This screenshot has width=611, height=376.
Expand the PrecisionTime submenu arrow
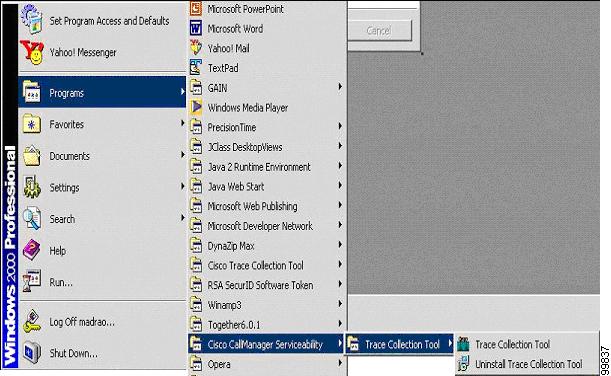[x=340, y=126]
